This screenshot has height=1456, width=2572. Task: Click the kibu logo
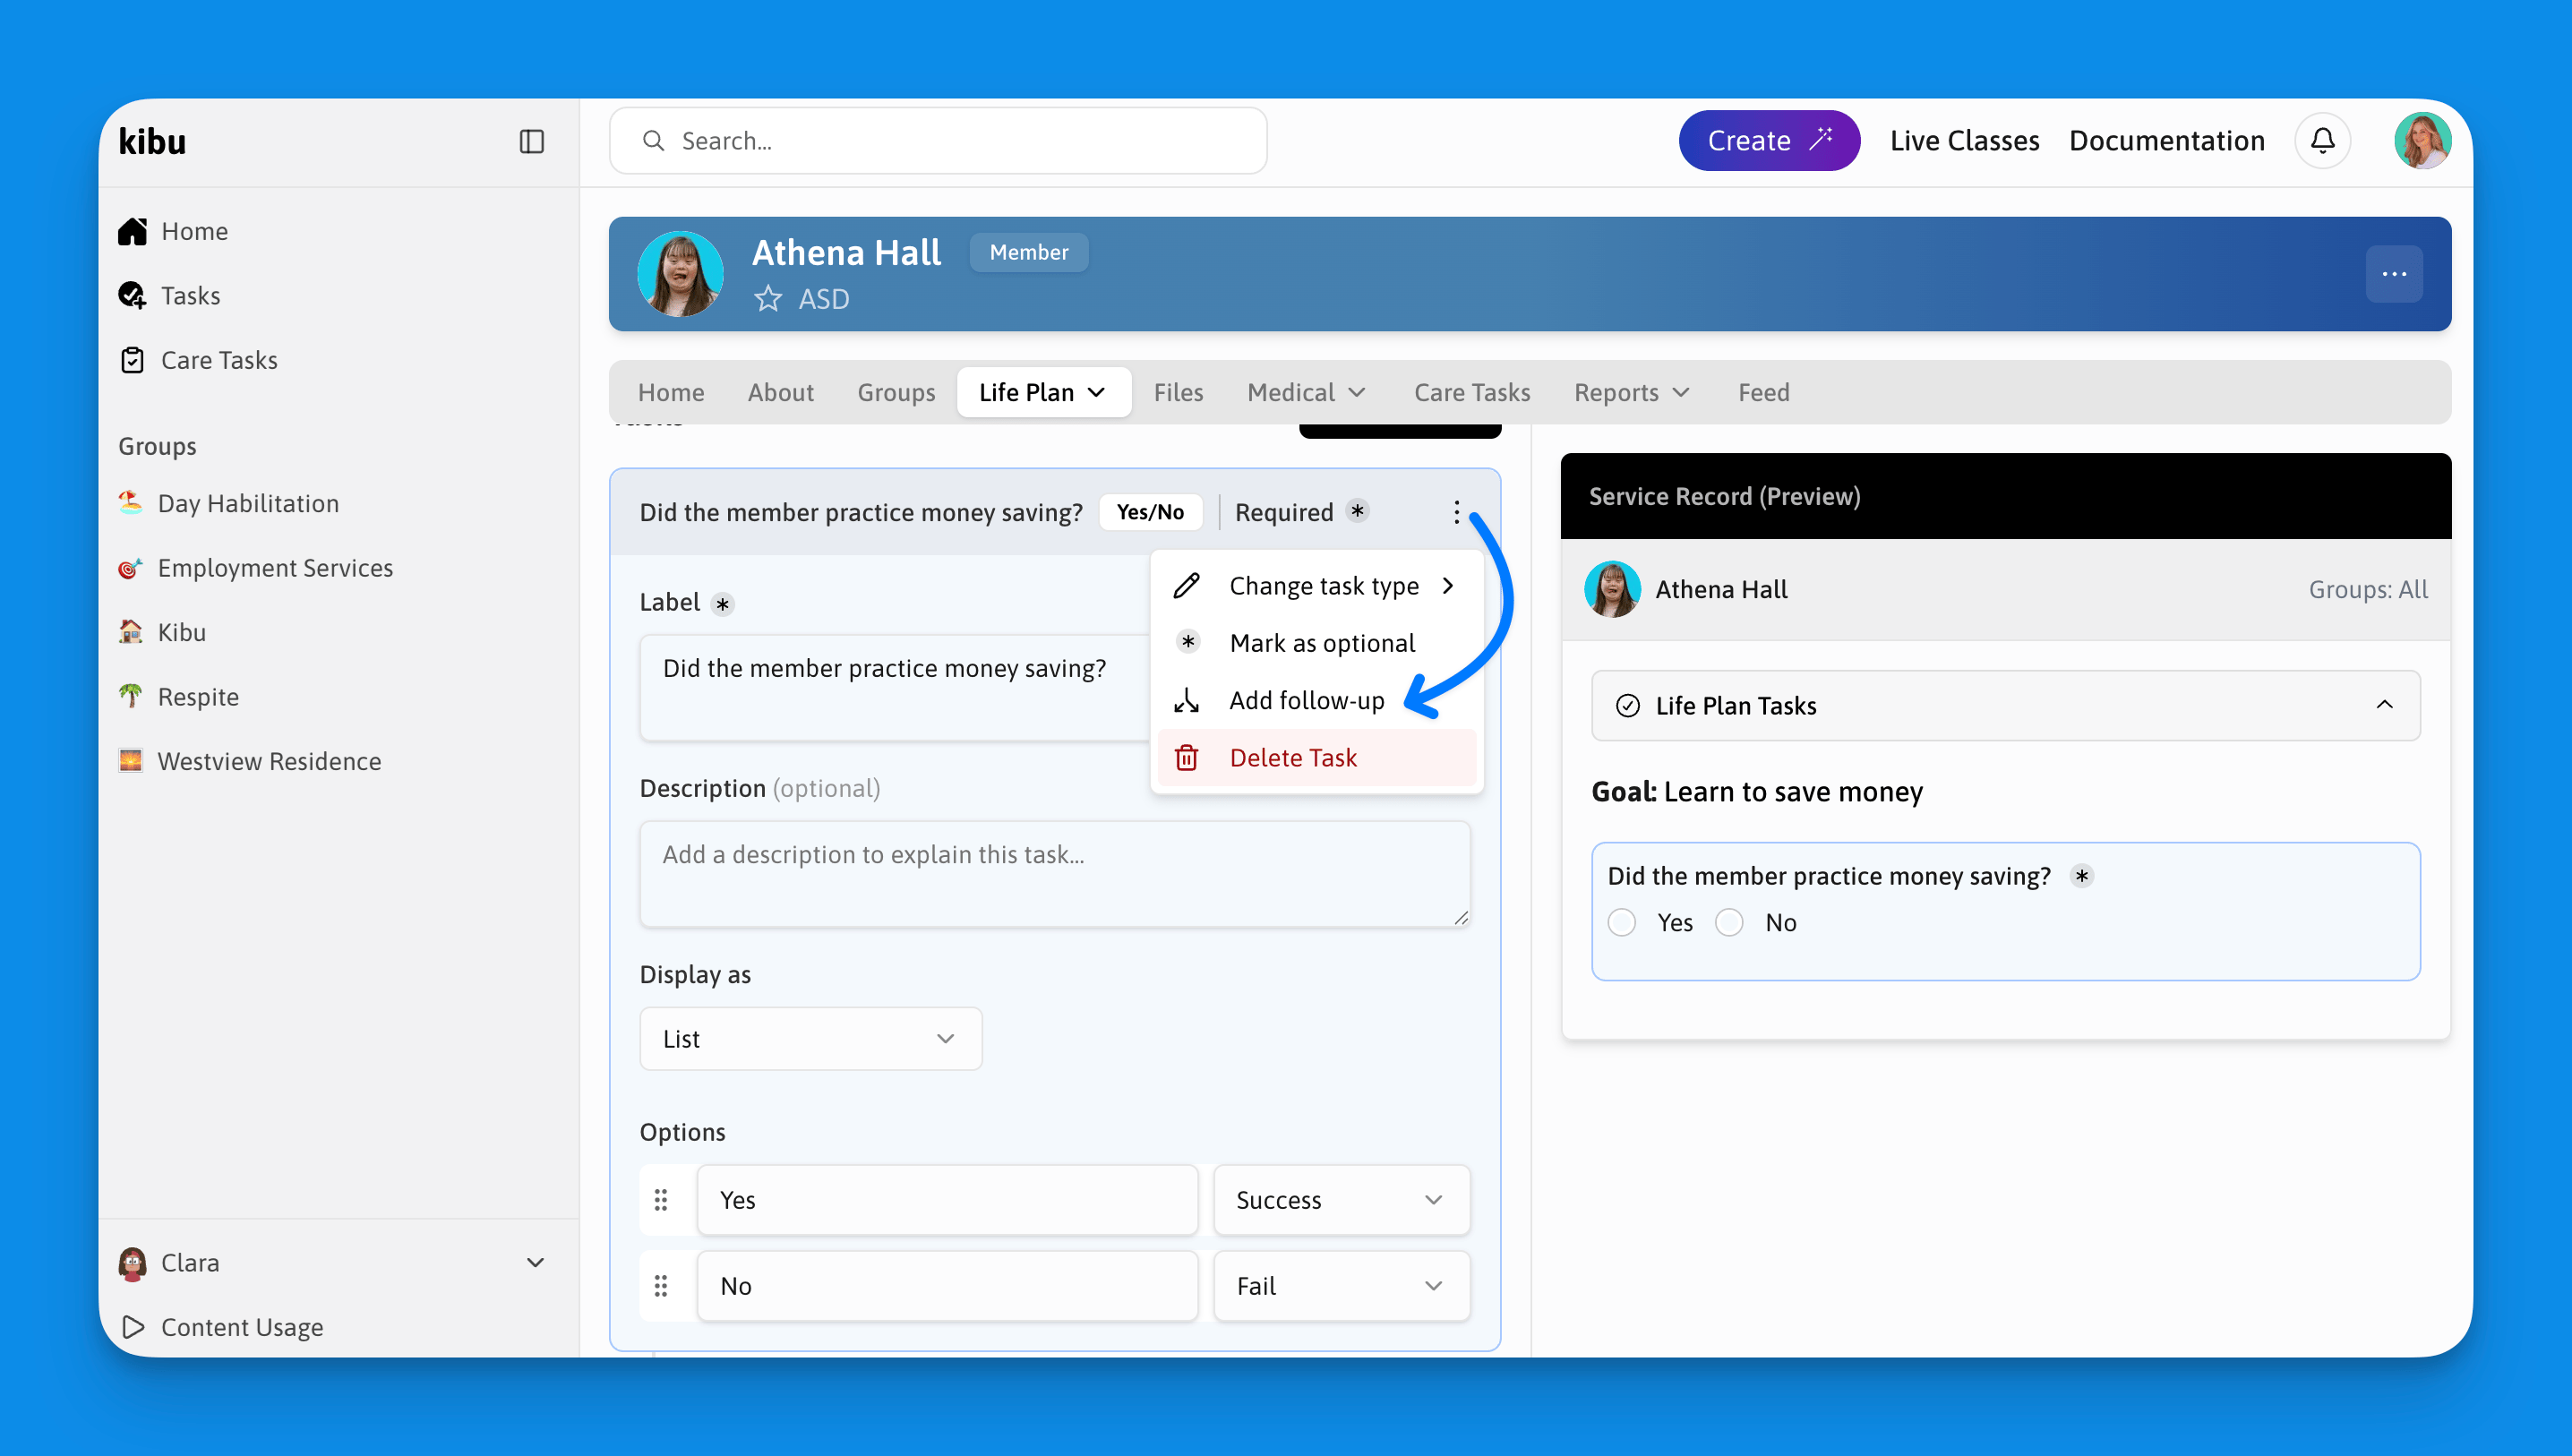click(152, 141)
